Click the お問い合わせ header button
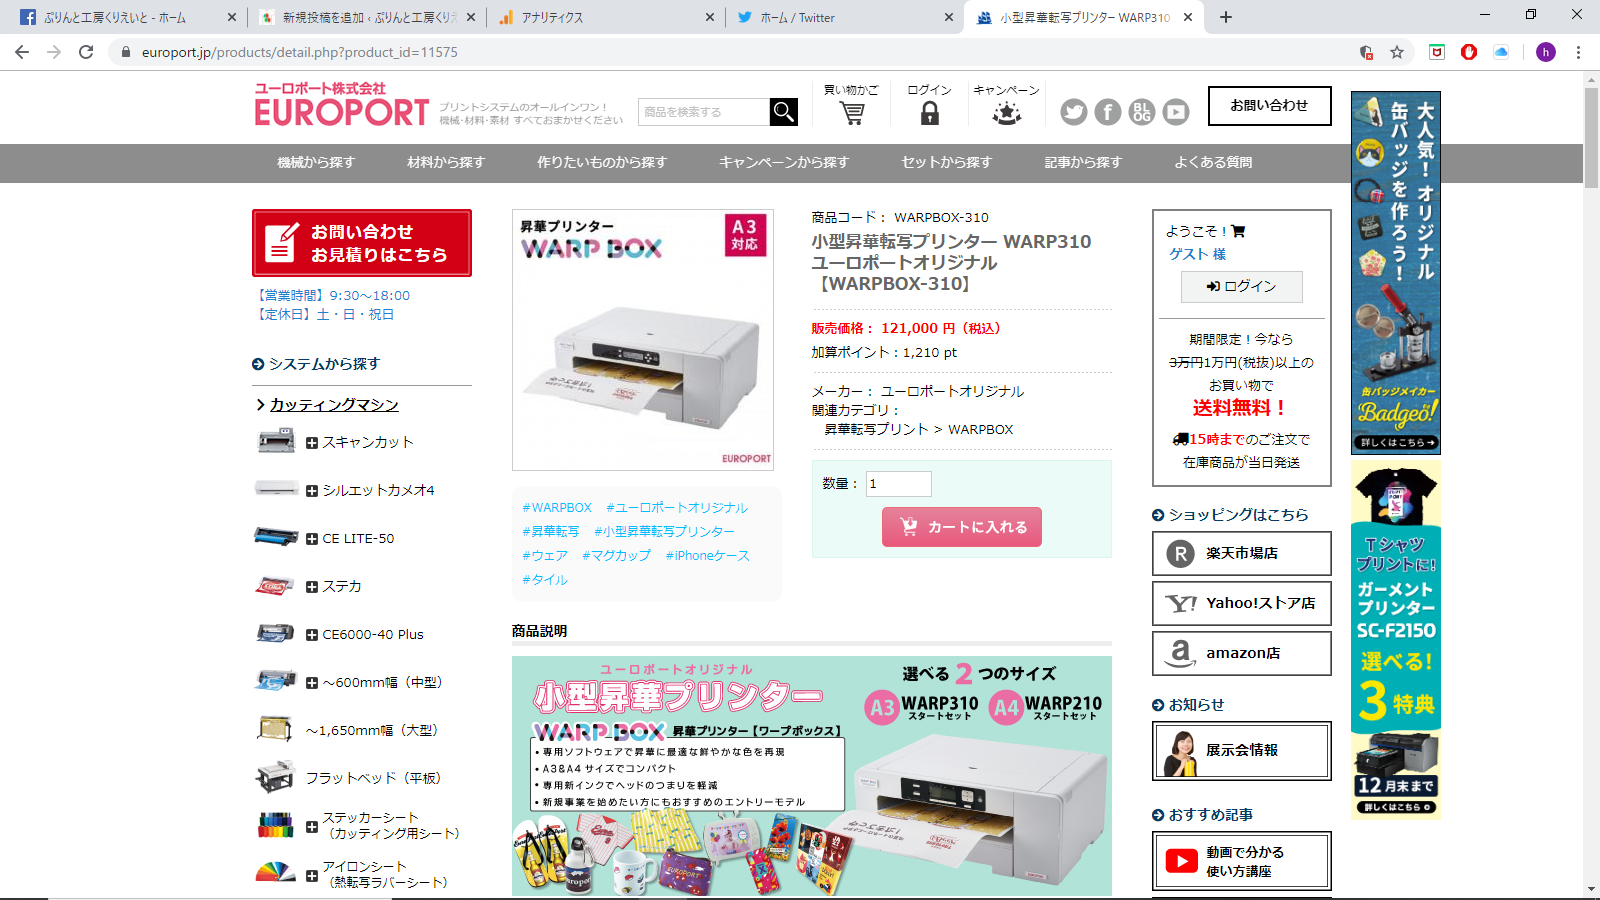1600x900 pixels. 1270,105
